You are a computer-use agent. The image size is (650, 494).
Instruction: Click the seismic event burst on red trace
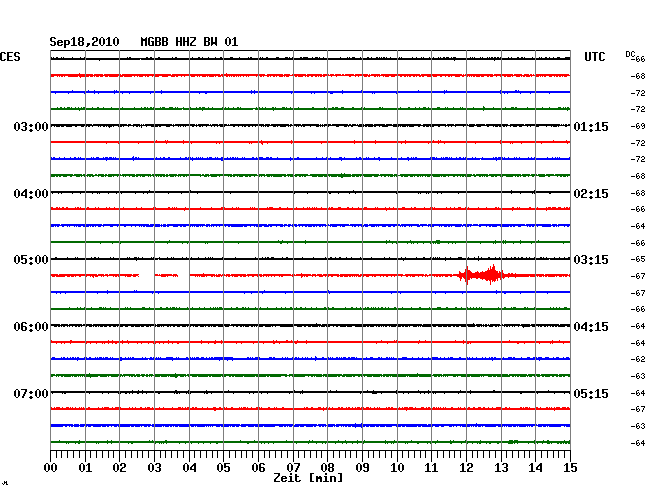pyautogui.click(x=482, y=275)
